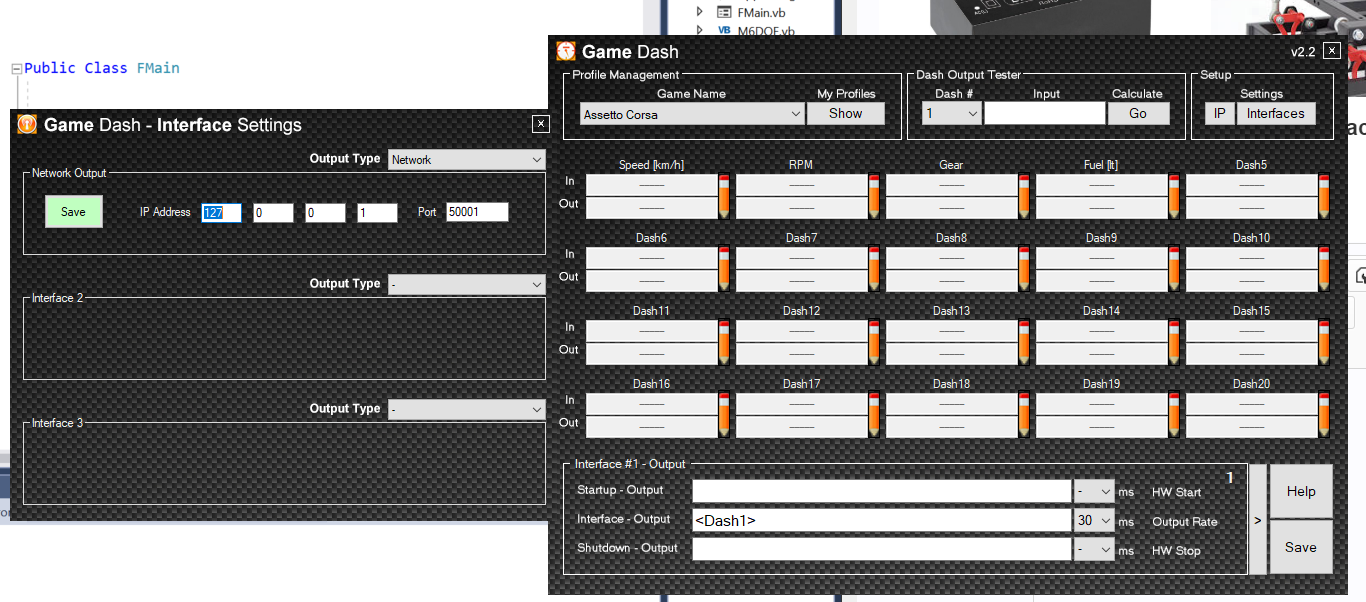The width and height of the screenshot is (1366, 602).
Task: Open the Game Name dropdown showing Assetto Corsa
Action: [692, 114]
